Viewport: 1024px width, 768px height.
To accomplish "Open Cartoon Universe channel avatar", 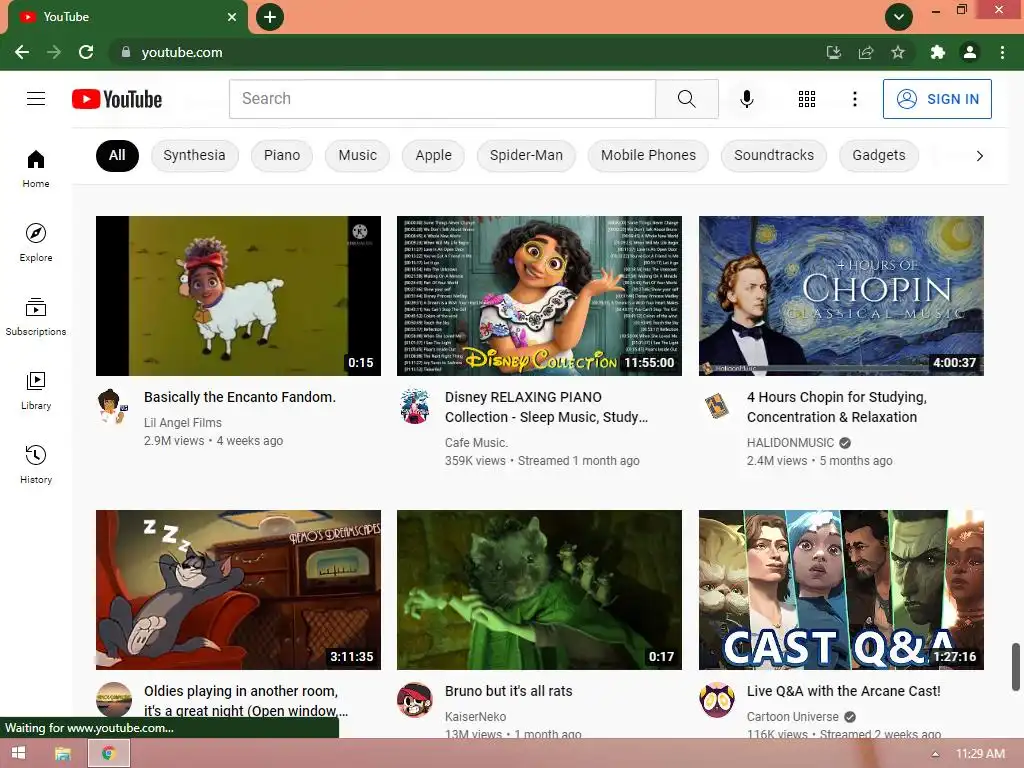I will point(716,700).
